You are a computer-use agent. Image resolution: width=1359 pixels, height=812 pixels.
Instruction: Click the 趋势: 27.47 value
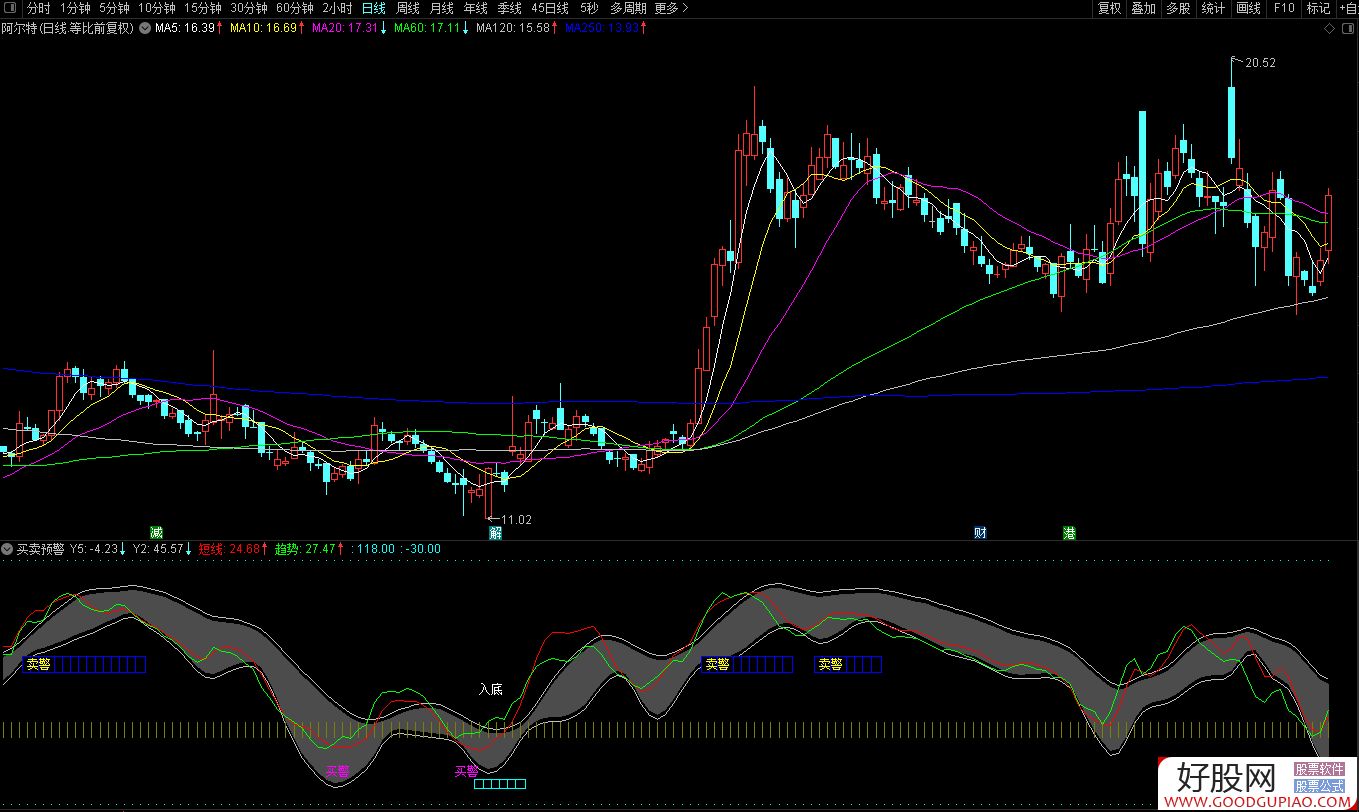click(x=306, y=549)
